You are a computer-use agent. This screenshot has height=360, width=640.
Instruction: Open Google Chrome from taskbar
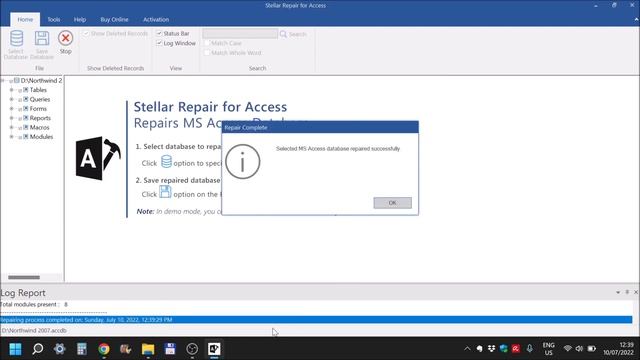pyautogui.click(x=104, y=349)
